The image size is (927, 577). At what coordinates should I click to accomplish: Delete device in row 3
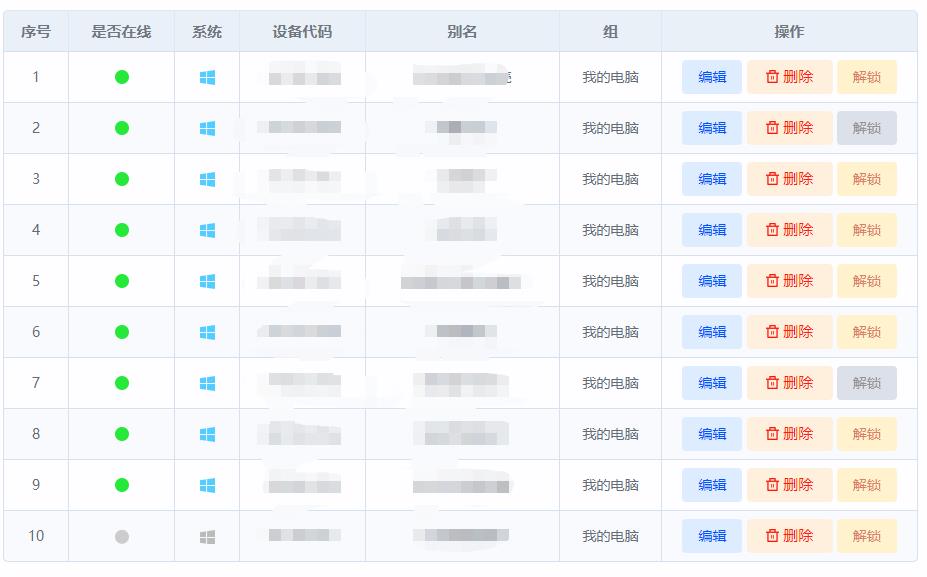[x=790, y=179]
